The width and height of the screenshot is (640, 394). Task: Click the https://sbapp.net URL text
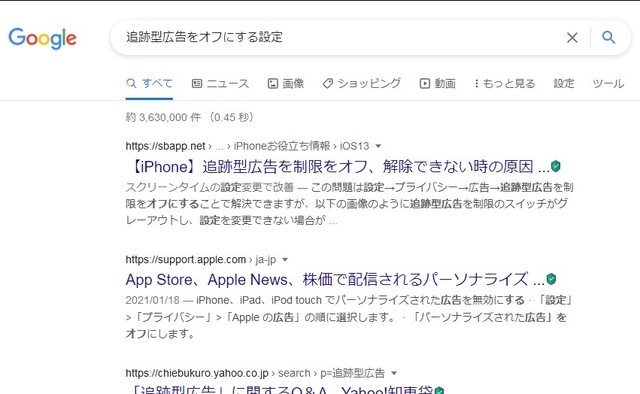(x=165, y=146)
